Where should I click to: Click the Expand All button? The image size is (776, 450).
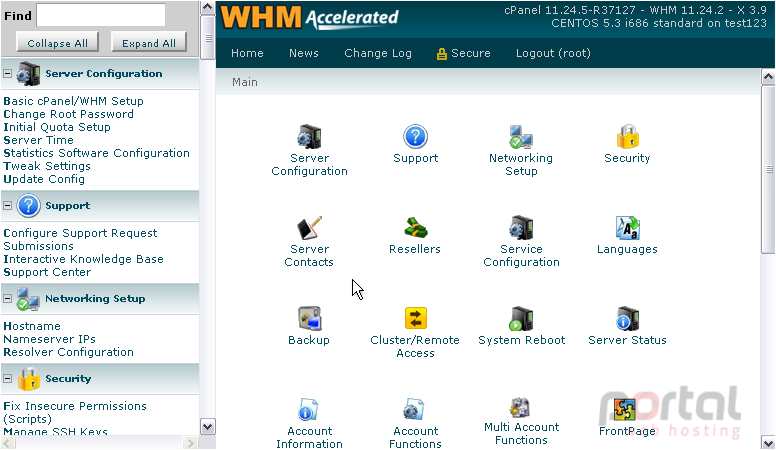[x=148, y=43]
